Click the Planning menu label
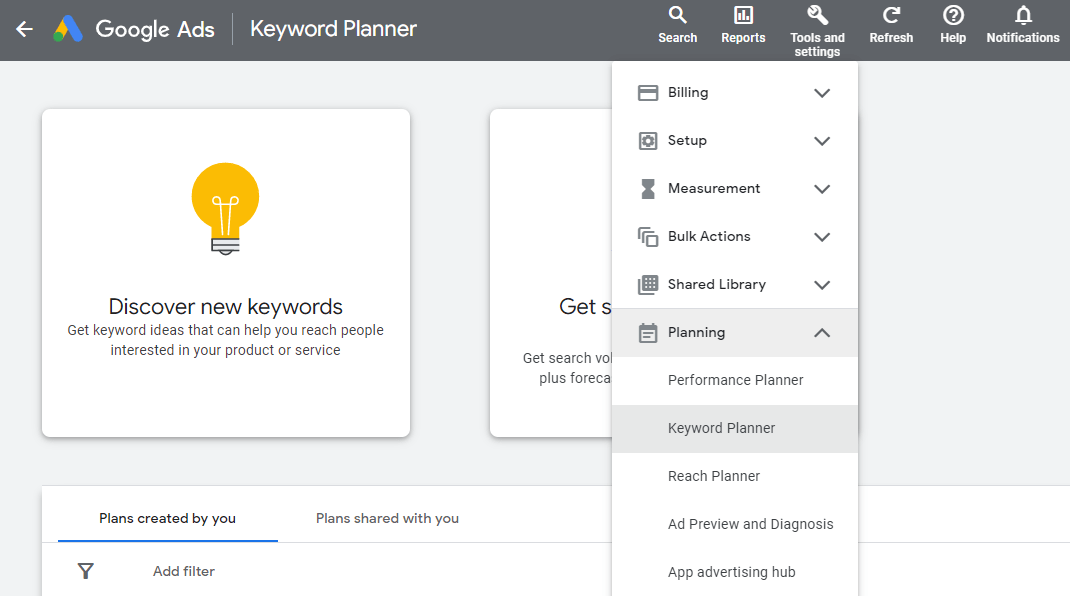 coord(696,332)
